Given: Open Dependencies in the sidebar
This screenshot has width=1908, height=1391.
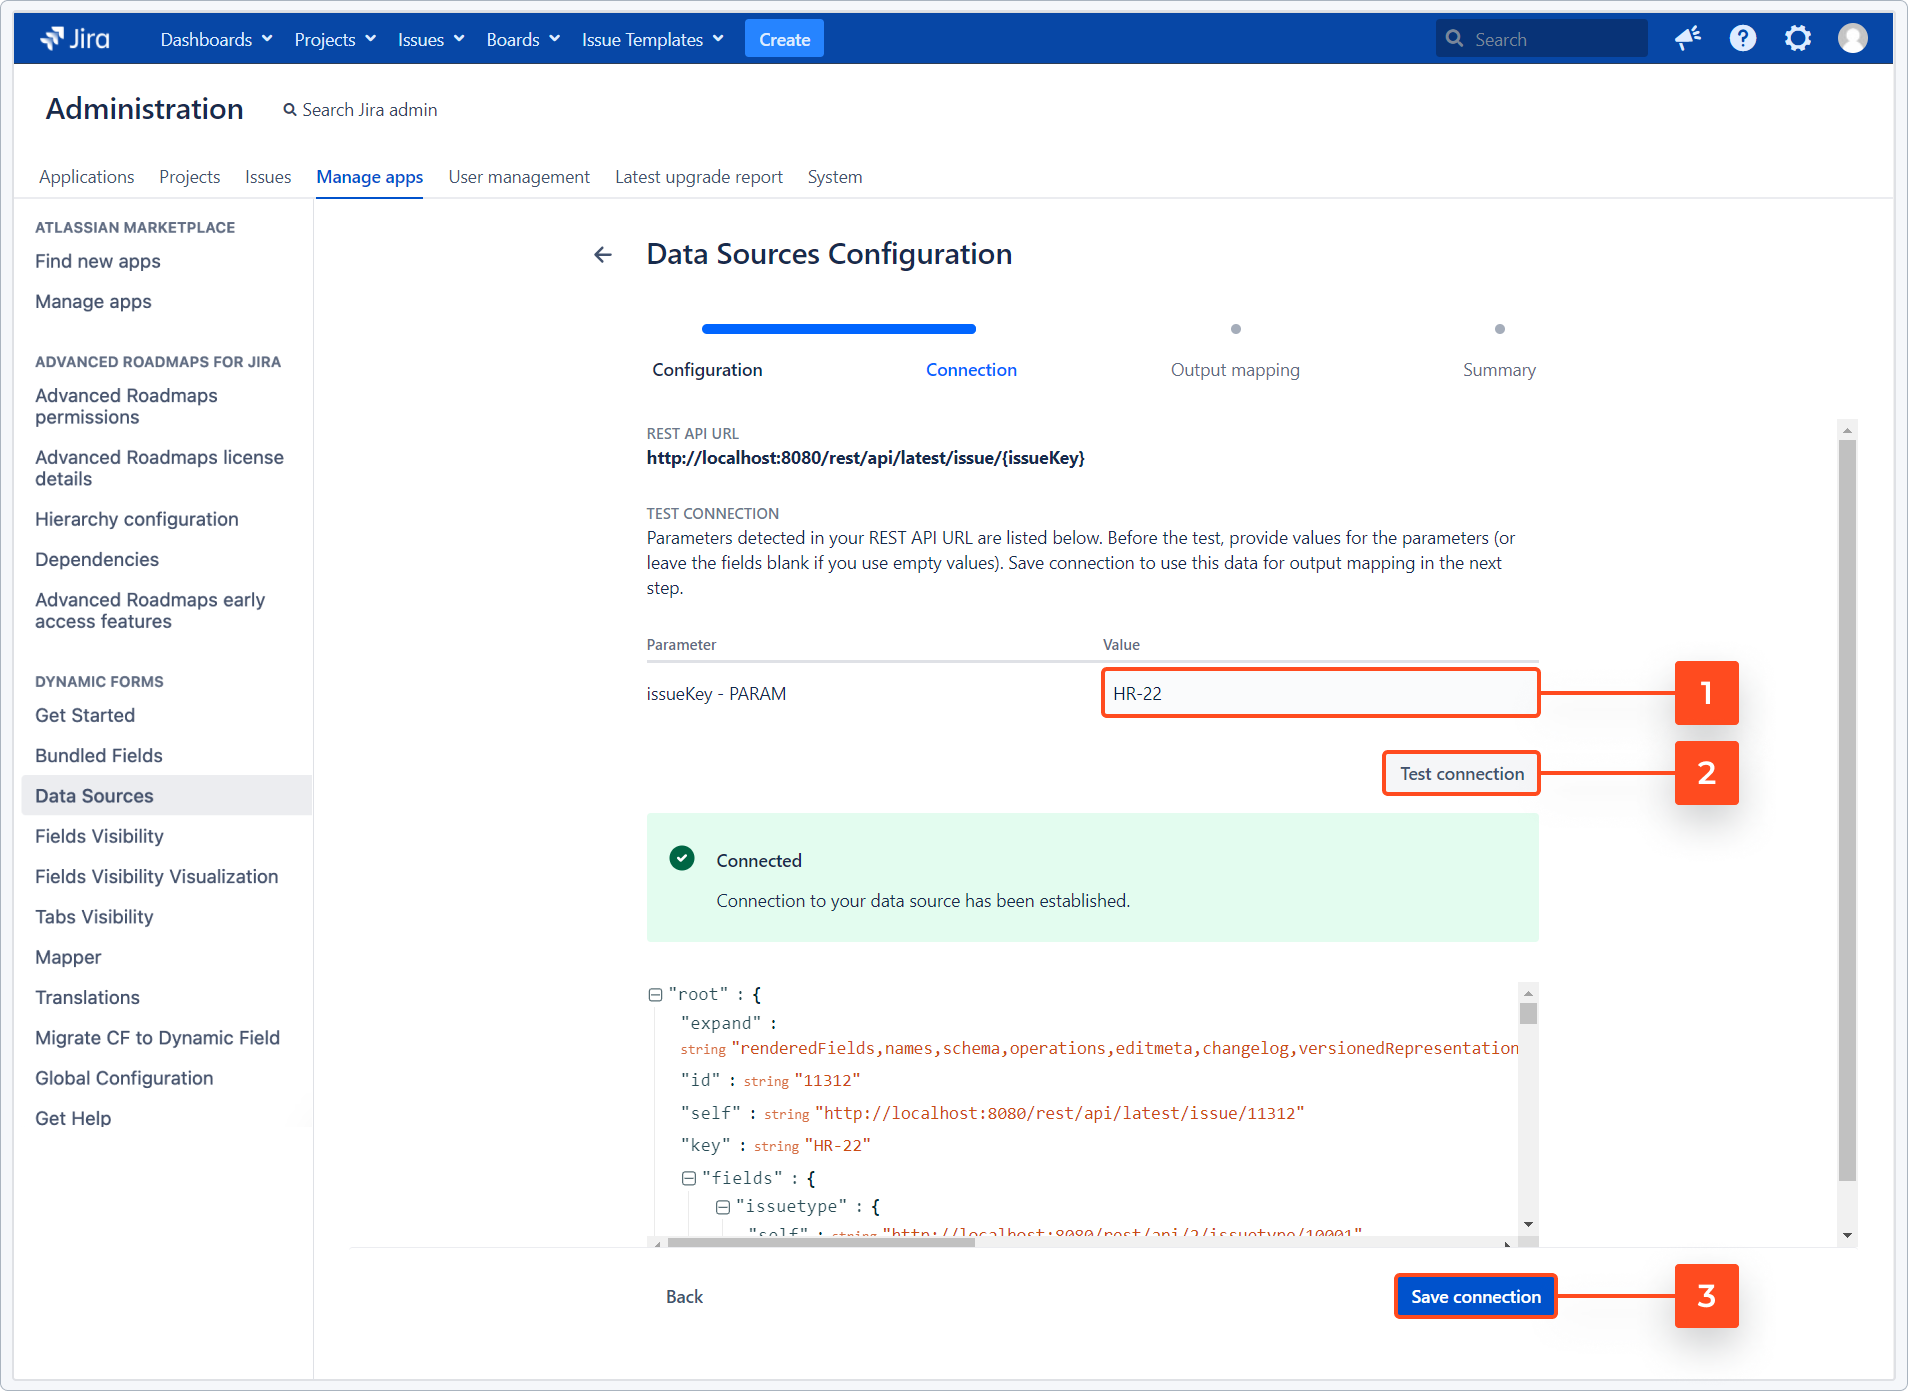Looking at the screenshot, I should click(x=97, y=559).
